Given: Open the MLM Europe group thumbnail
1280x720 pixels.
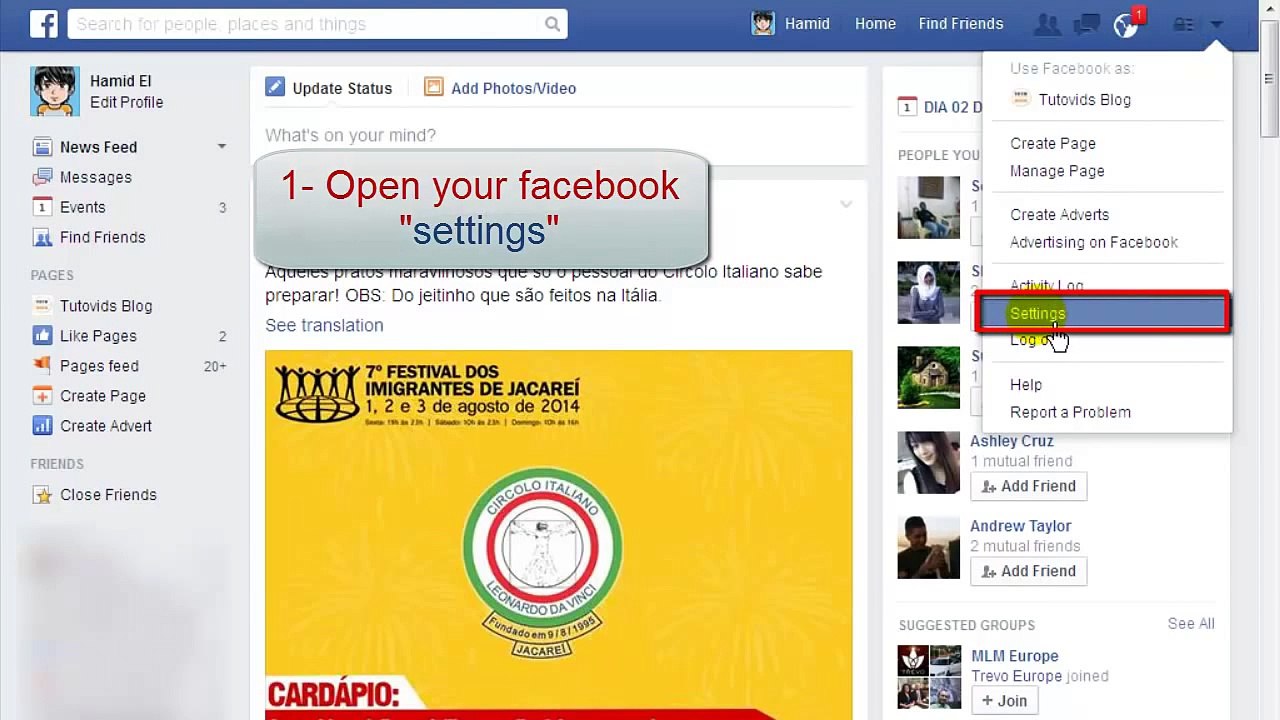Looking at the screenshot, I should [929, 676].
